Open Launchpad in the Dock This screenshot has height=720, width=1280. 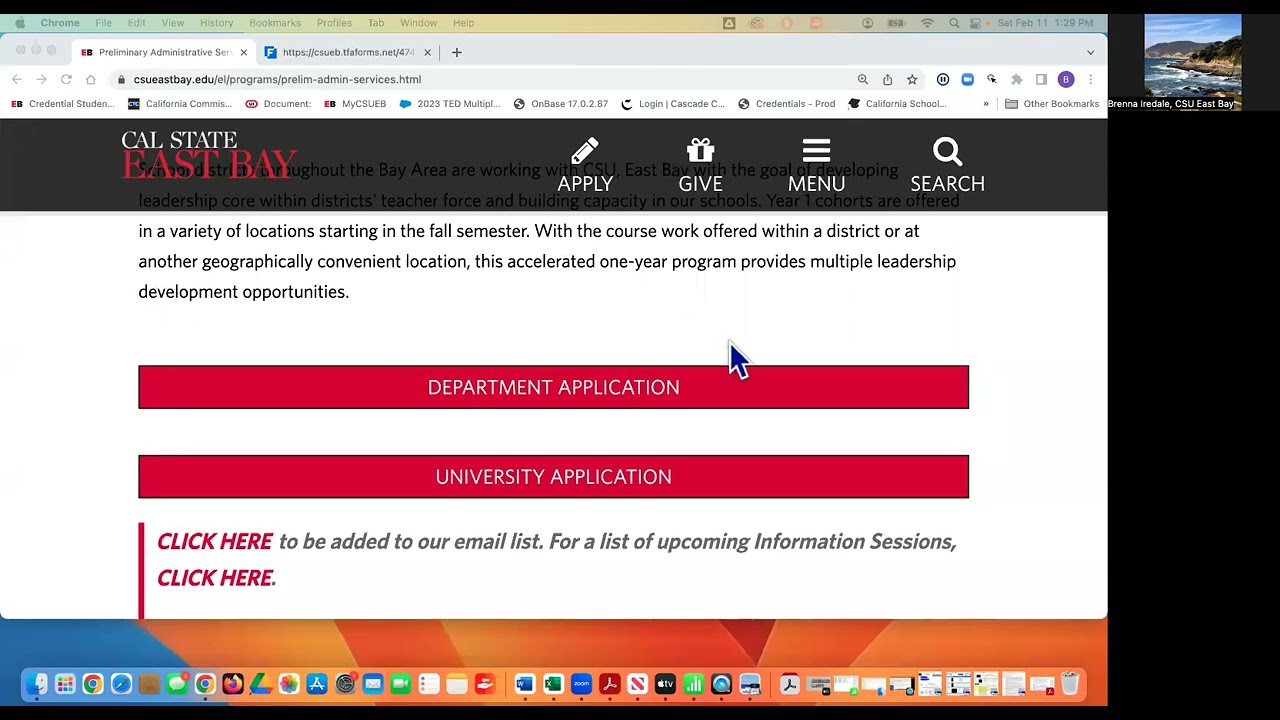click(65, 684)
